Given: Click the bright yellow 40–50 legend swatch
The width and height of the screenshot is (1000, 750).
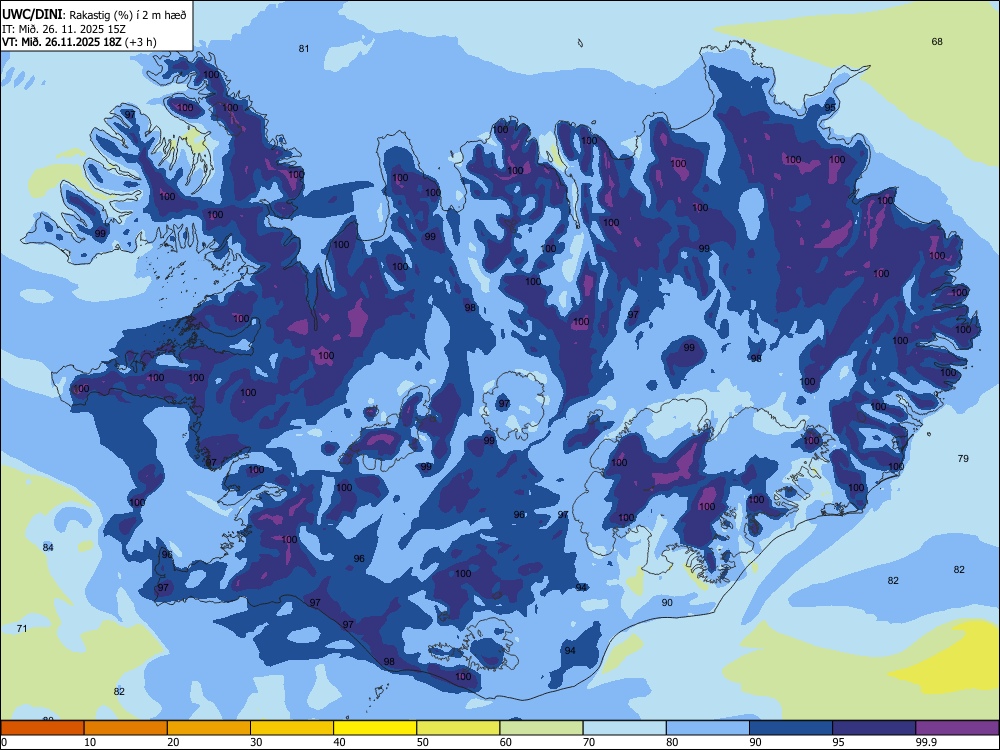Looking at the screenshot, I should tap(375, 728).
